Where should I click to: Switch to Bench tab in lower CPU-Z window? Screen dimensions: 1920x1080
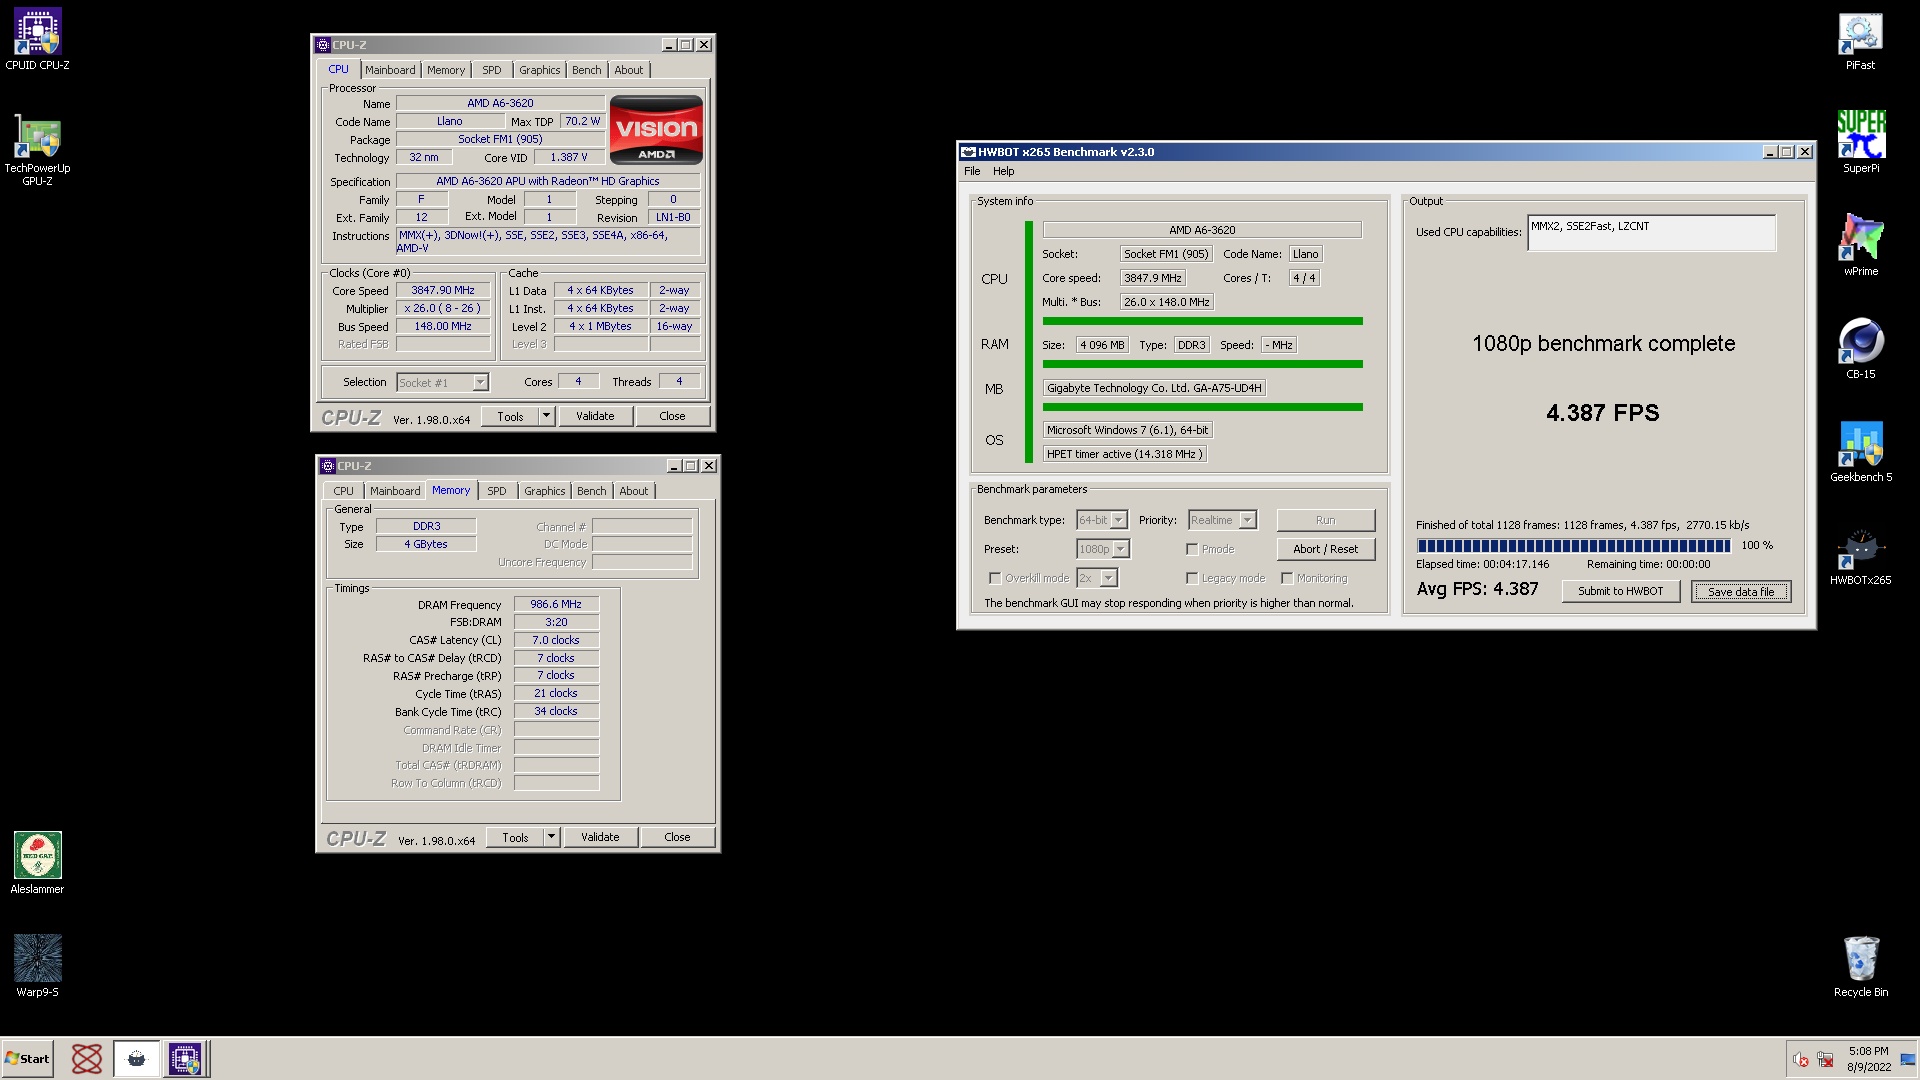point(592,491)
